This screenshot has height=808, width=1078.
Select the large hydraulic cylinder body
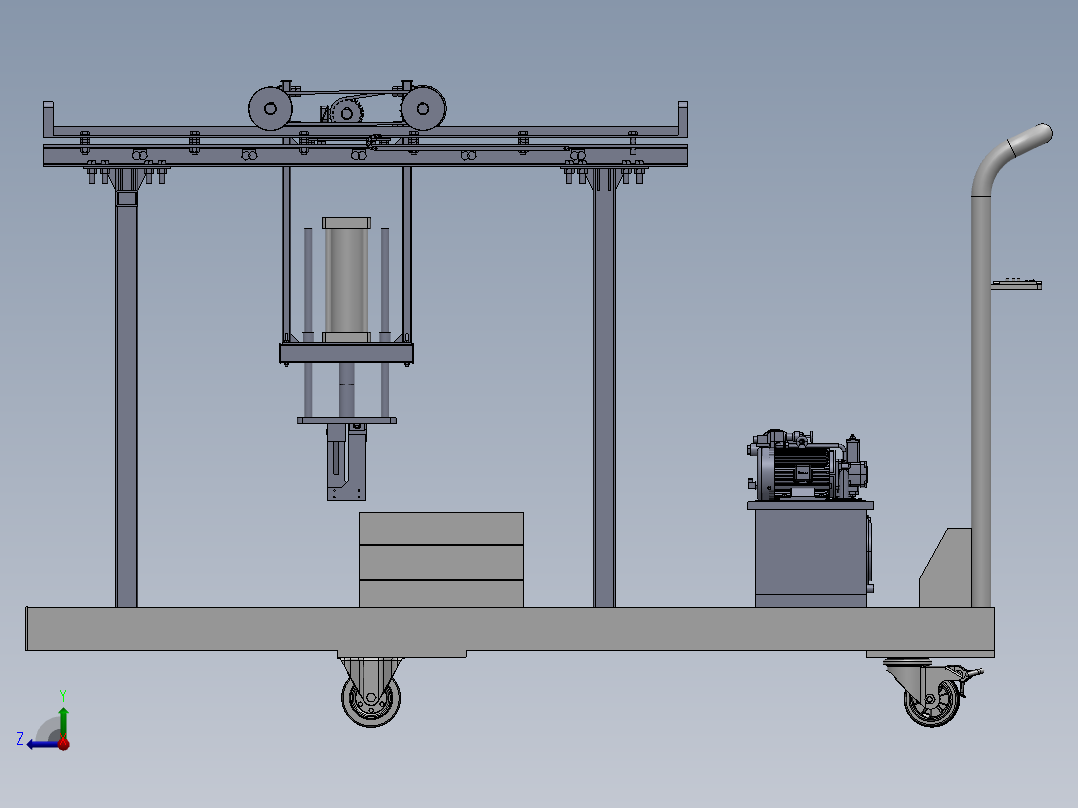346,280
